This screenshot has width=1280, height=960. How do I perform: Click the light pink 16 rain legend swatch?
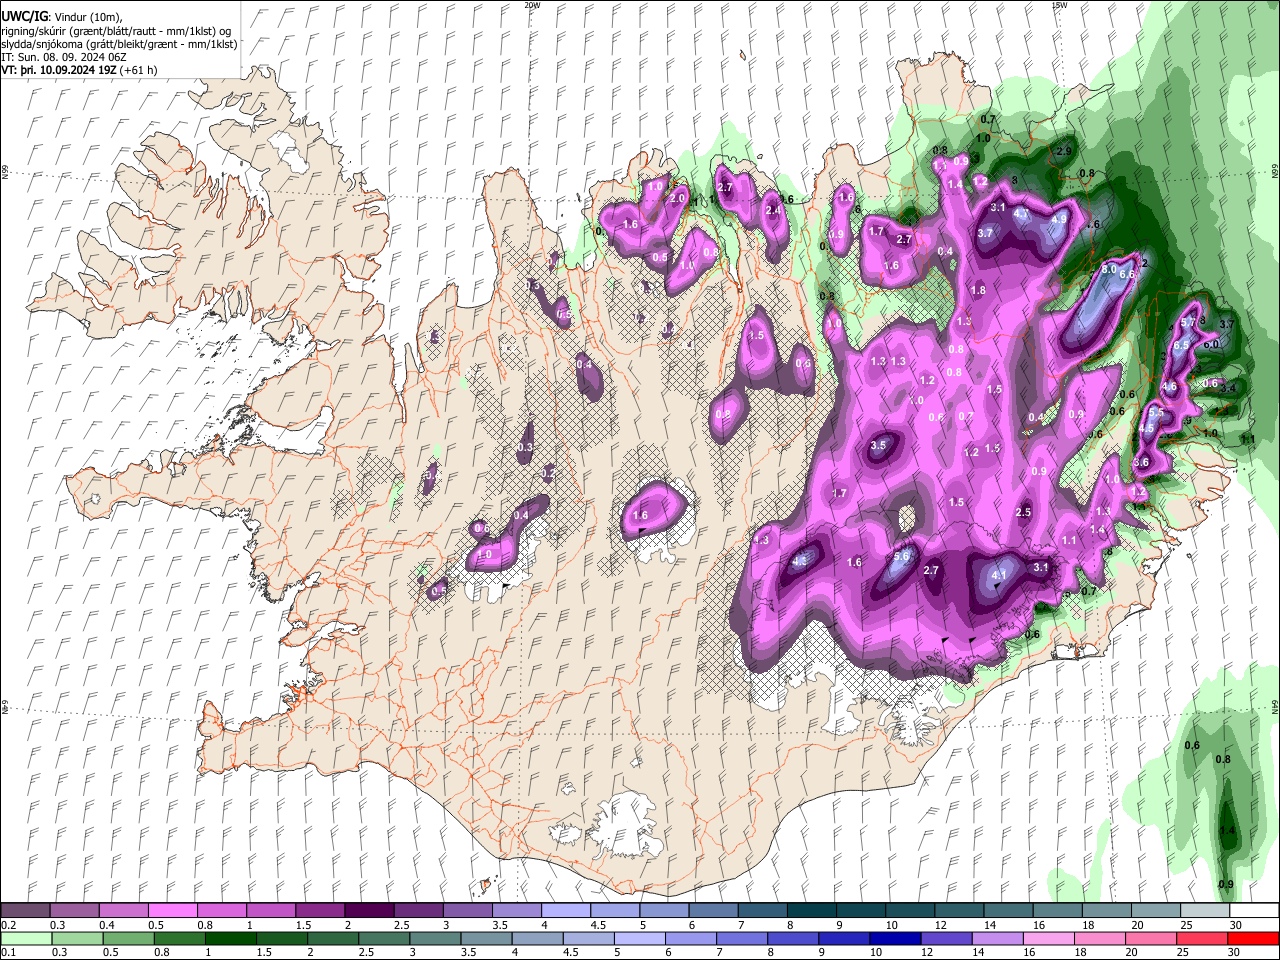tap(1048, 938)
